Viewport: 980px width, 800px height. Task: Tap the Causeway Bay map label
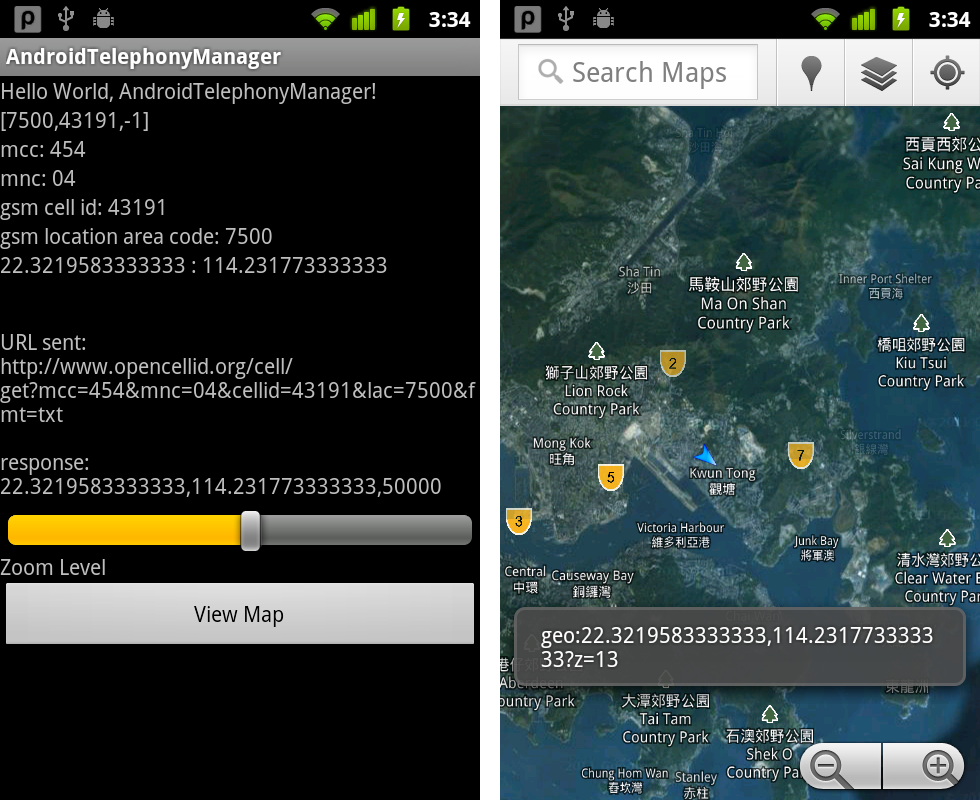tap(592, 582)
